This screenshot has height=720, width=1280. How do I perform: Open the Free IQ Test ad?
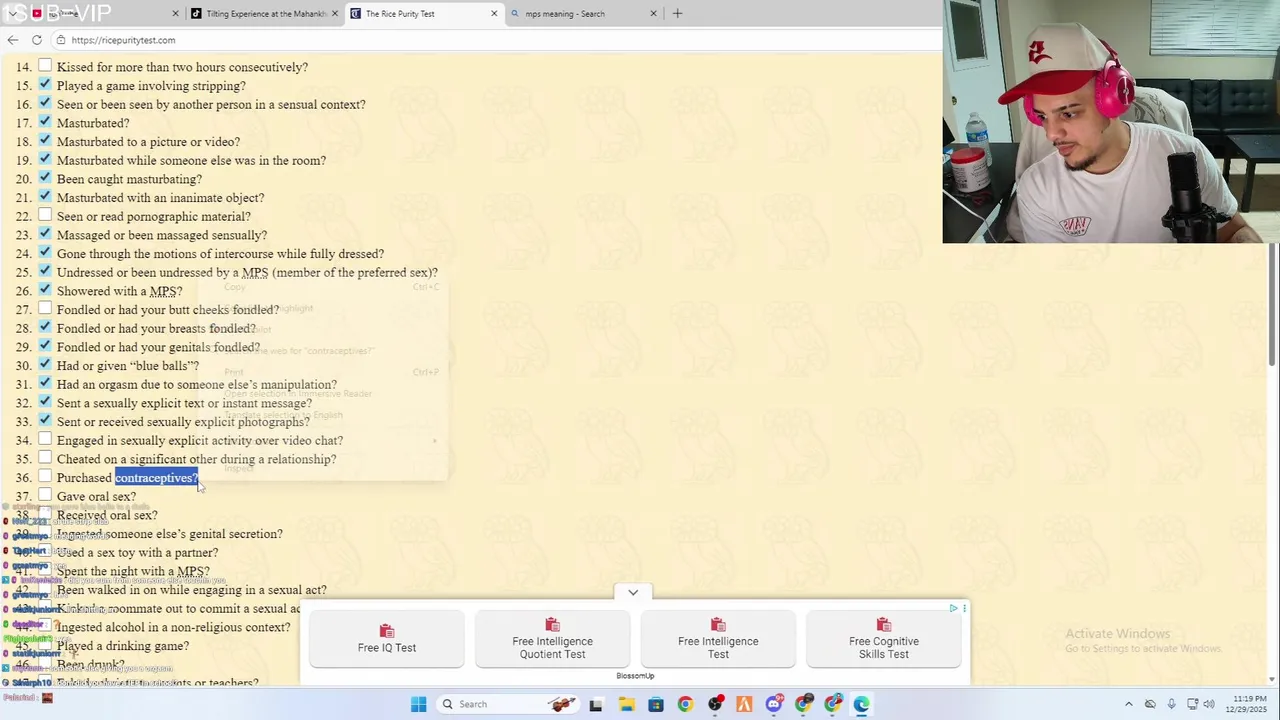coord(387,638)
